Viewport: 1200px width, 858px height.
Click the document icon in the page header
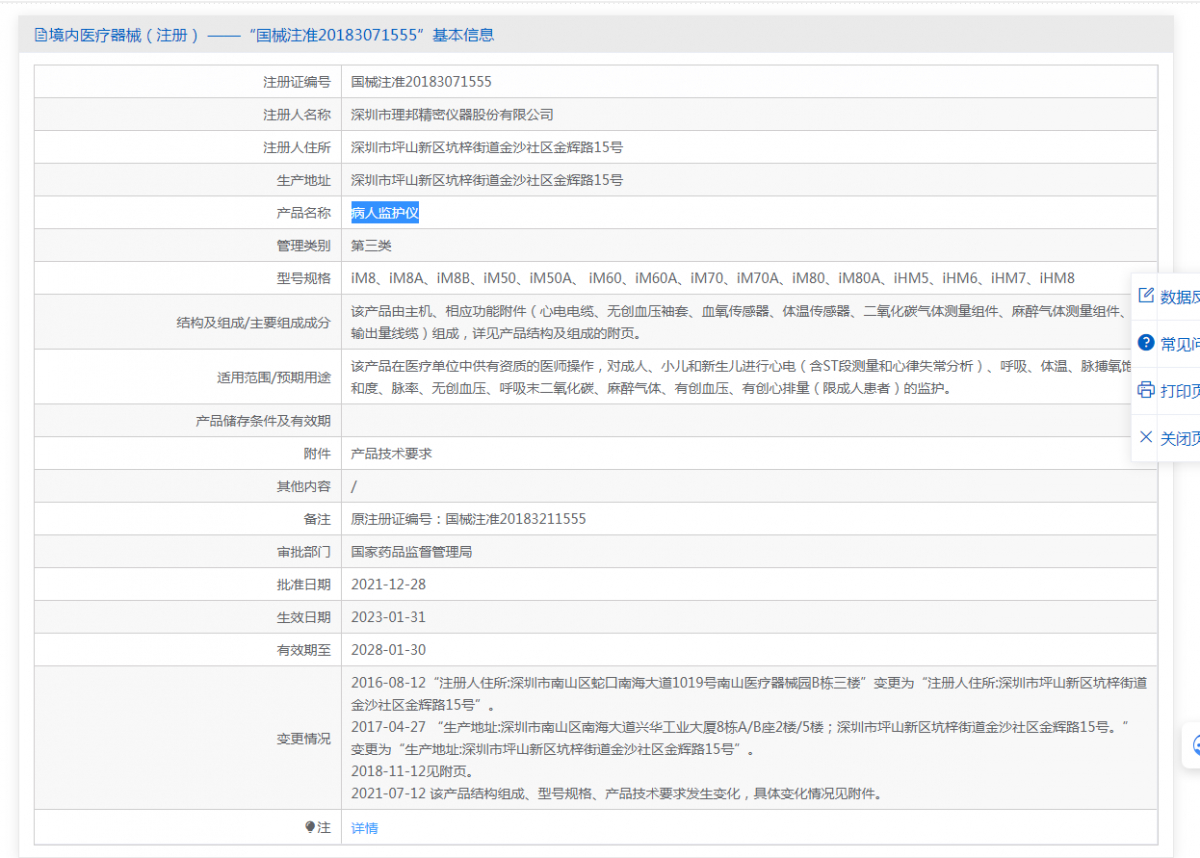coord(41,35)
